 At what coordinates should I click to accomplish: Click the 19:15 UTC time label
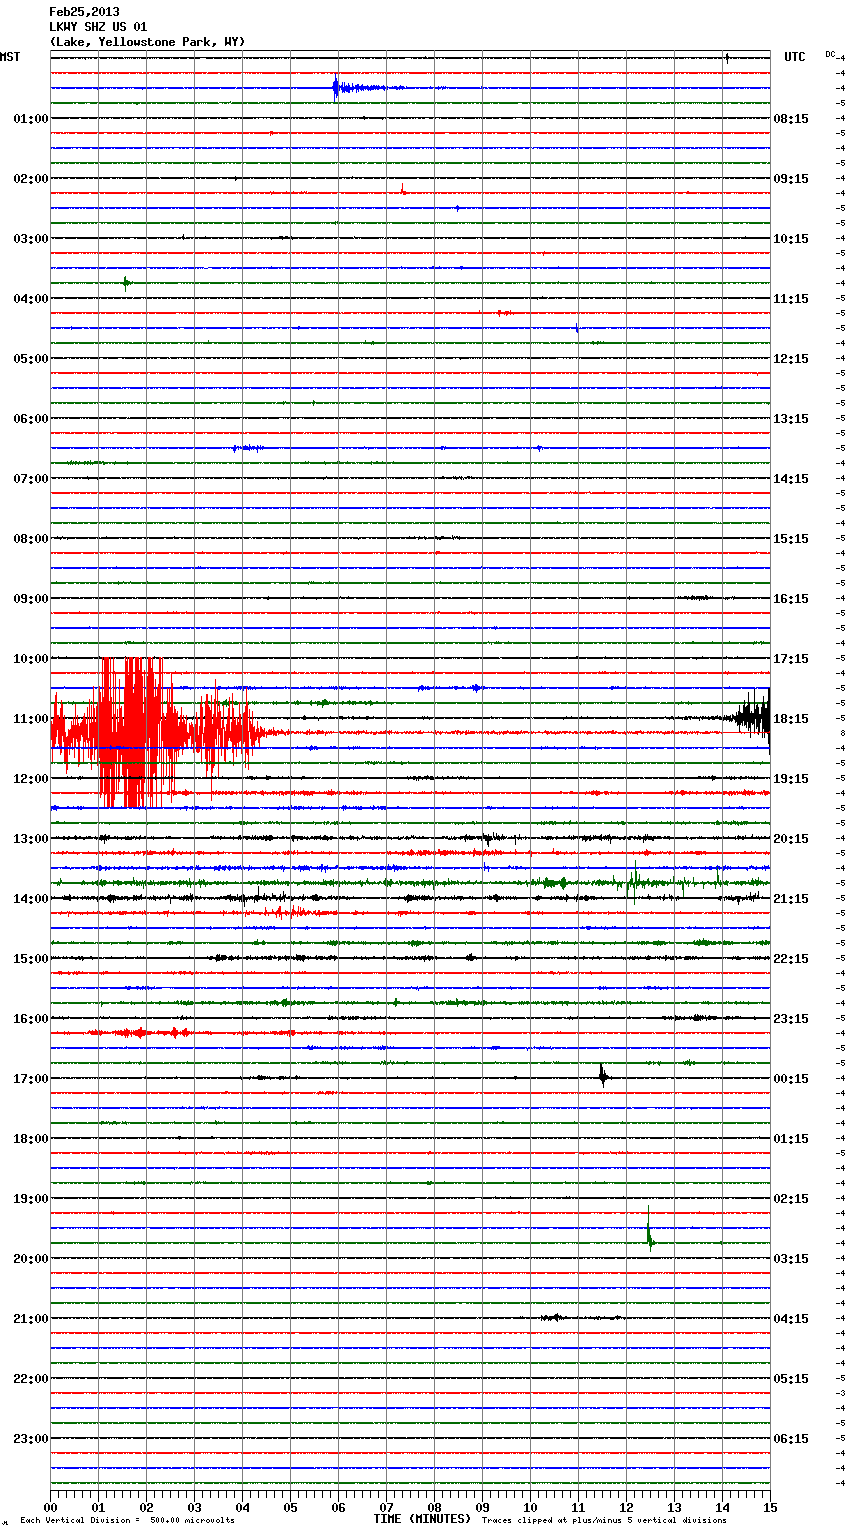[791, 779]
